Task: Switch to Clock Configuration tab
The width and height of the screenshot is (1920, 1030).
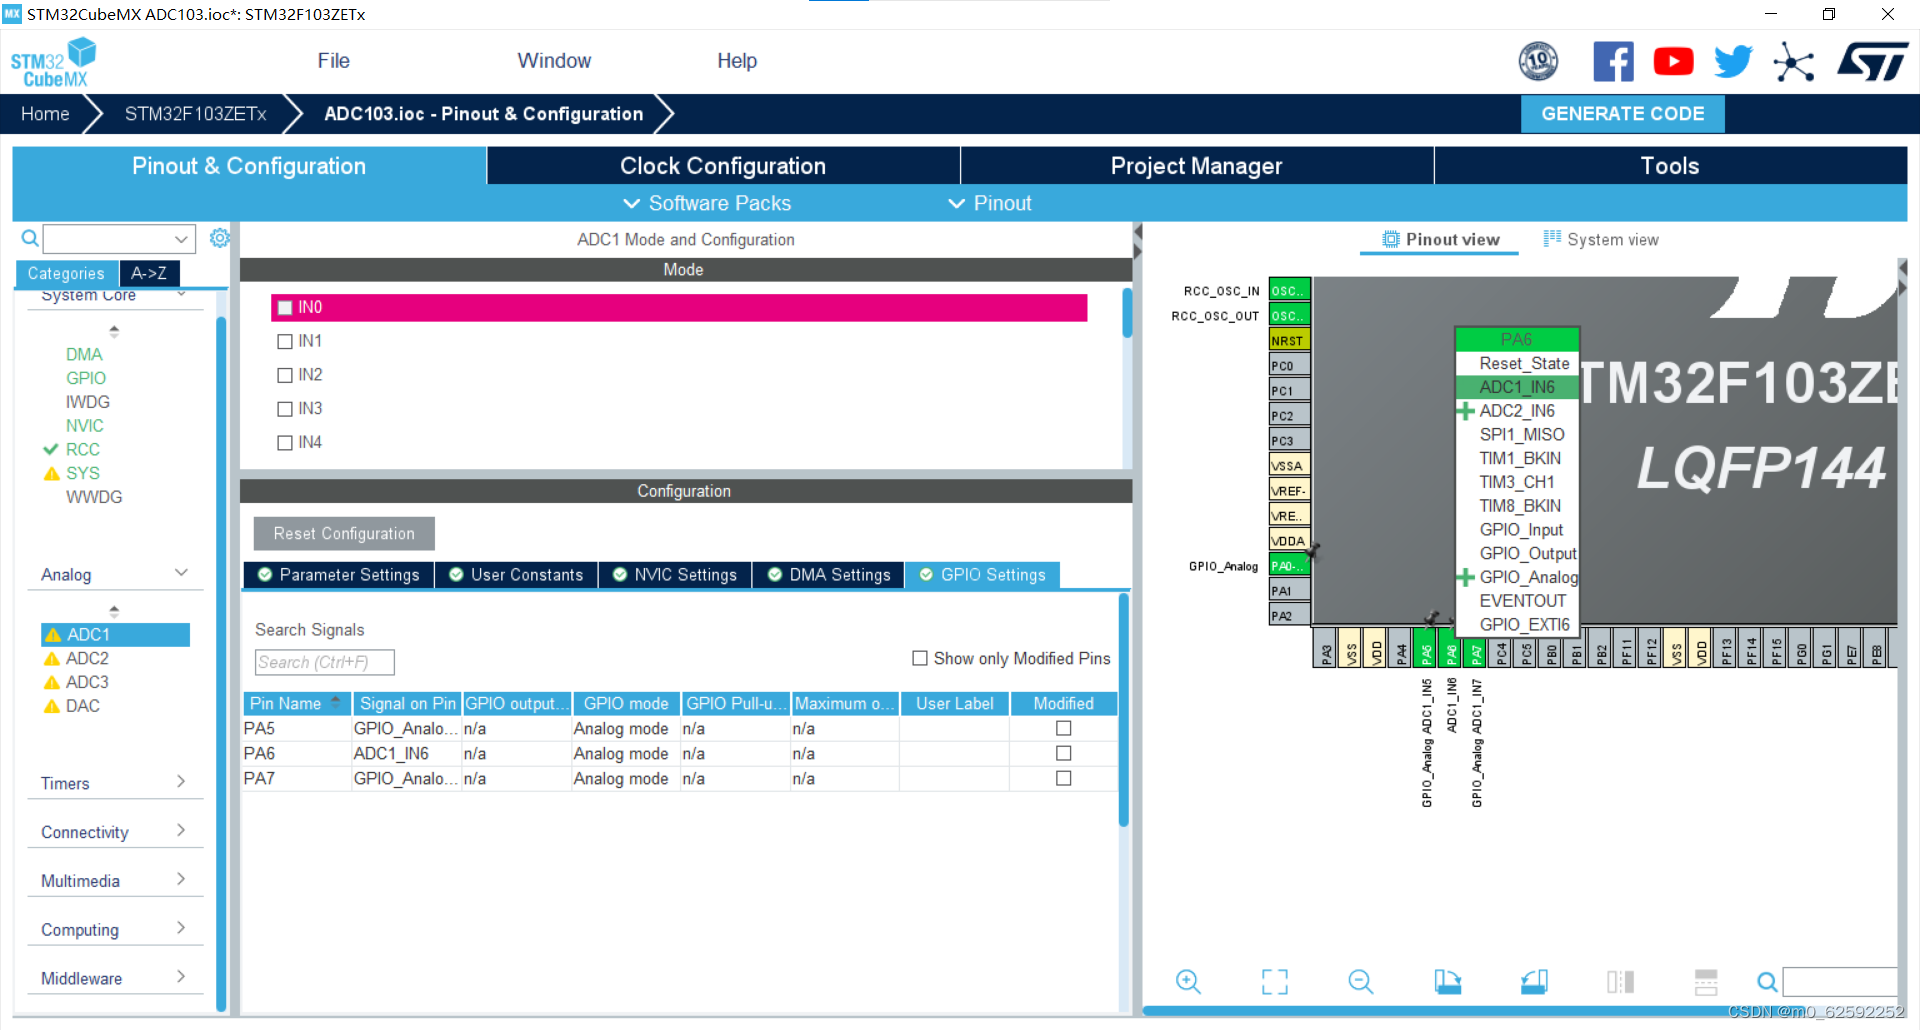Action: [723, 166]
